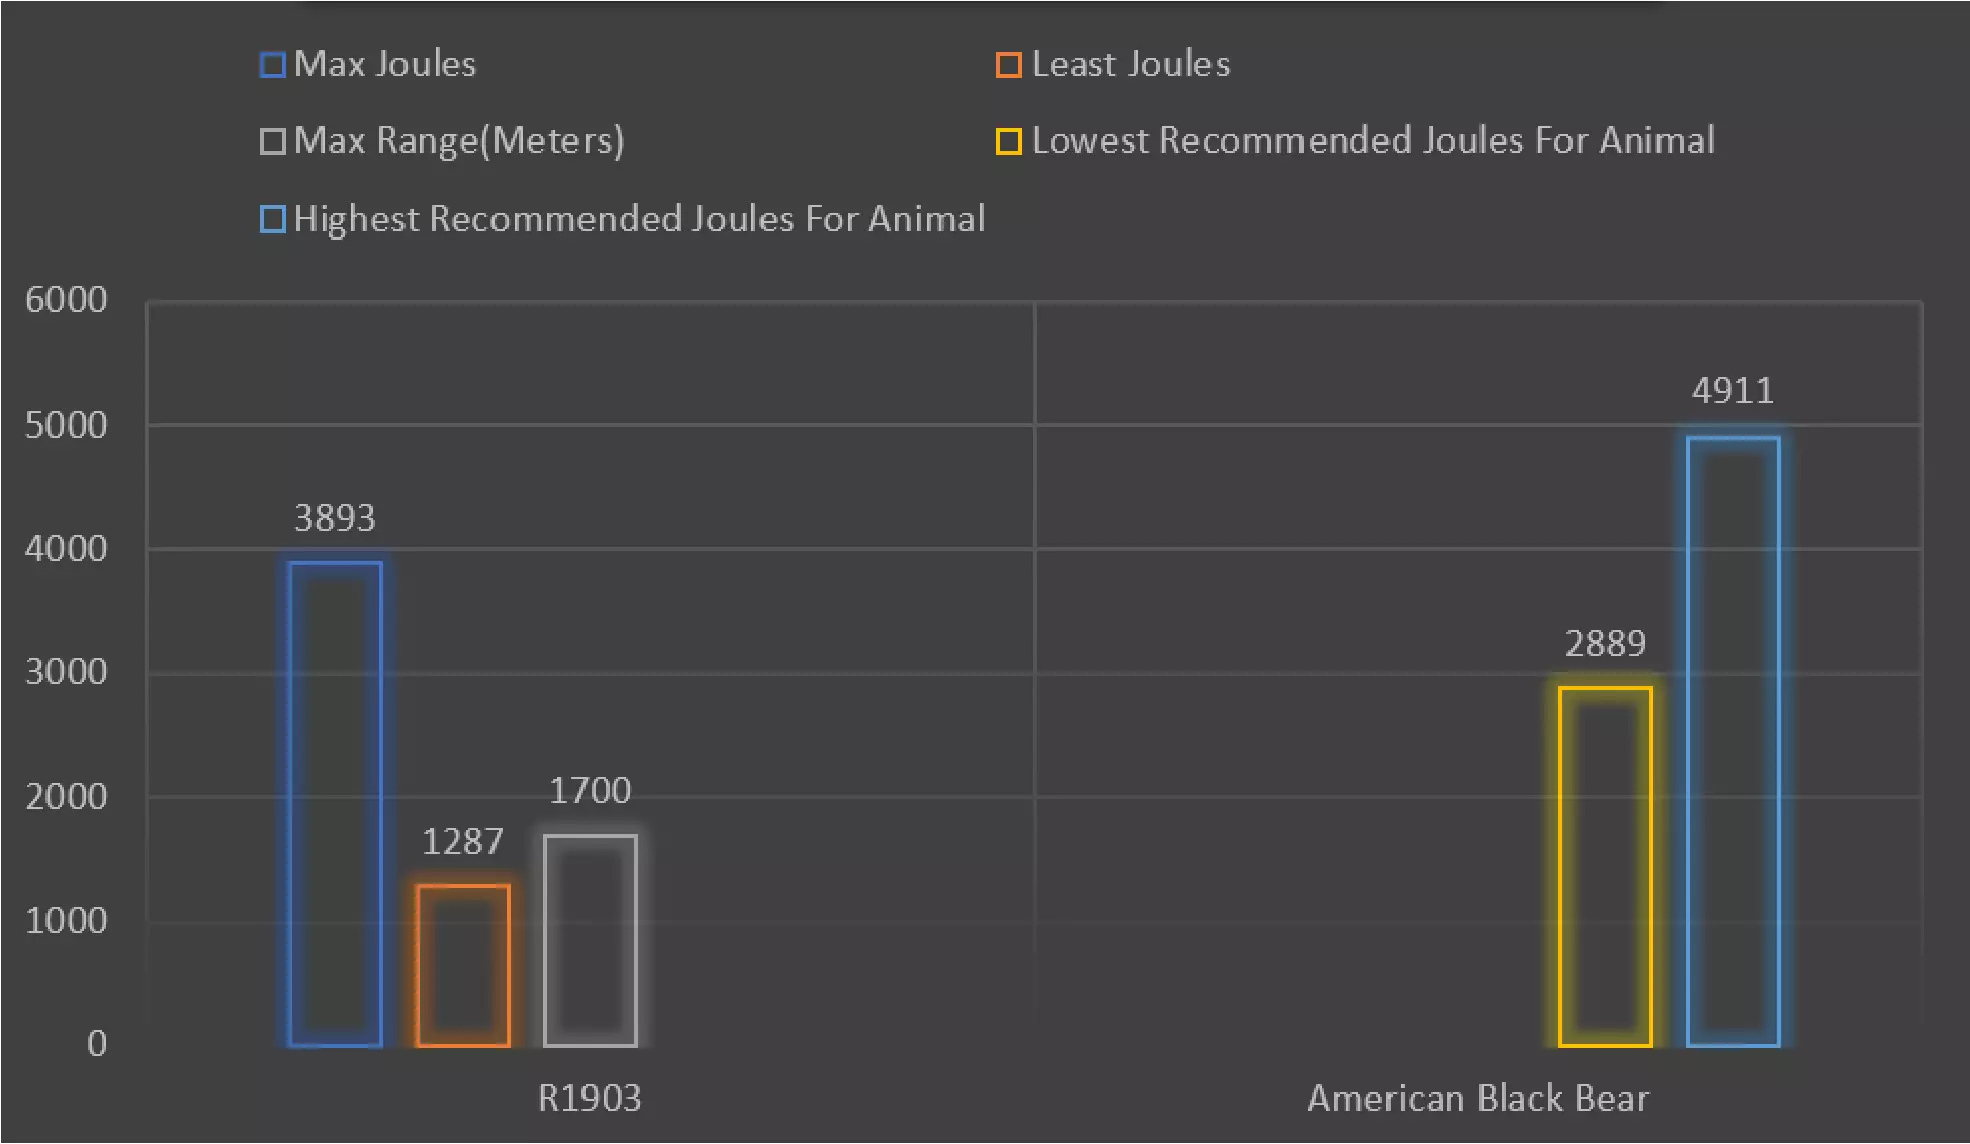Select the Least Joules legend label
Image resolution: width=1970 pixels, height=1144 pixels.
pos(1130,64)
